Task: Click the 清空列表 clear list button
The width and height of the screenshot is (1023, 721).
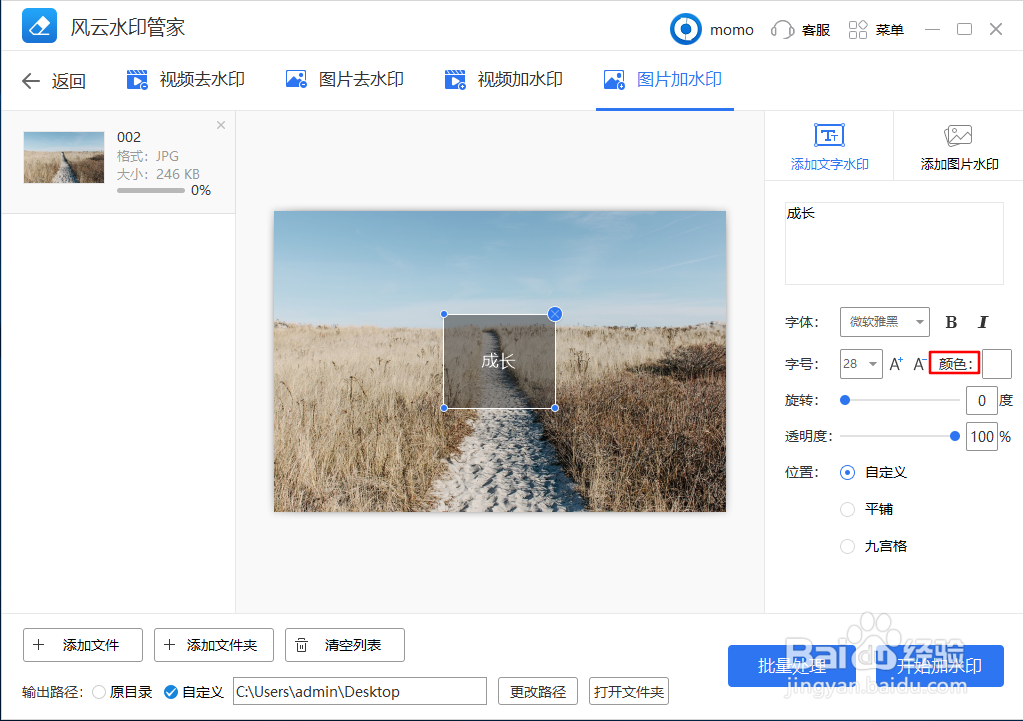Action: (x=344, y=645)
